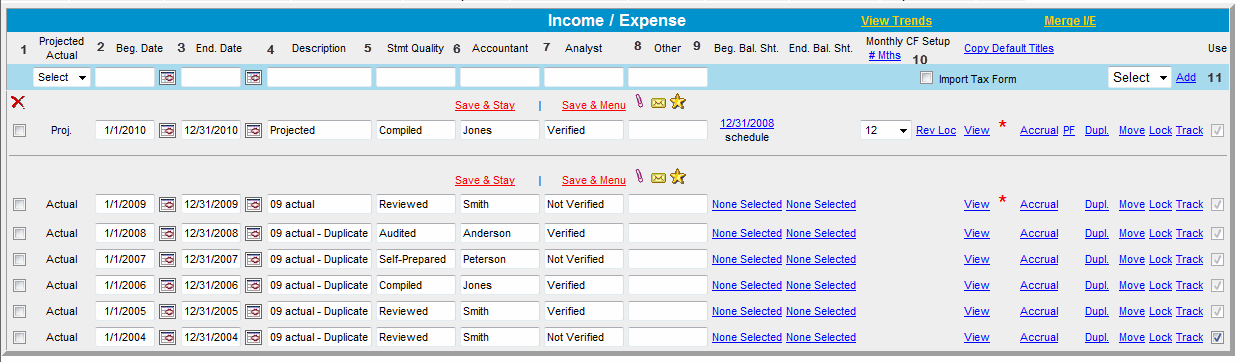Open calendar picker for new End. Date
Screen dimensions: 1241x362
254,77
